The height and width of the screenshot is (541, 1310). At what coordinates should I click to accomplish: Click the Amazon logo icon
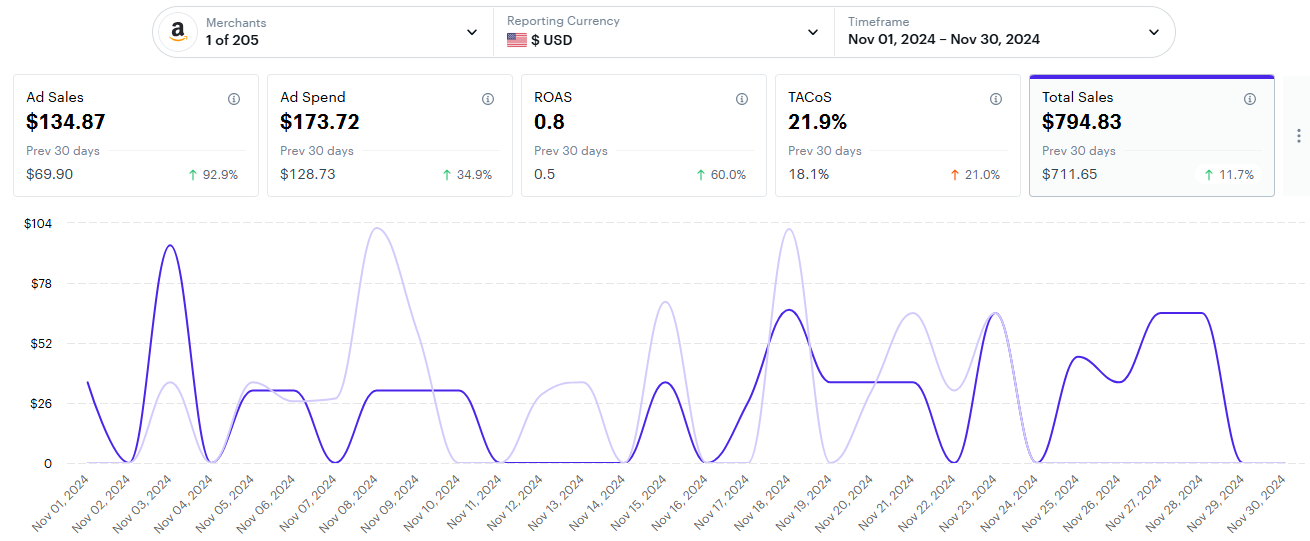point(178,32)
